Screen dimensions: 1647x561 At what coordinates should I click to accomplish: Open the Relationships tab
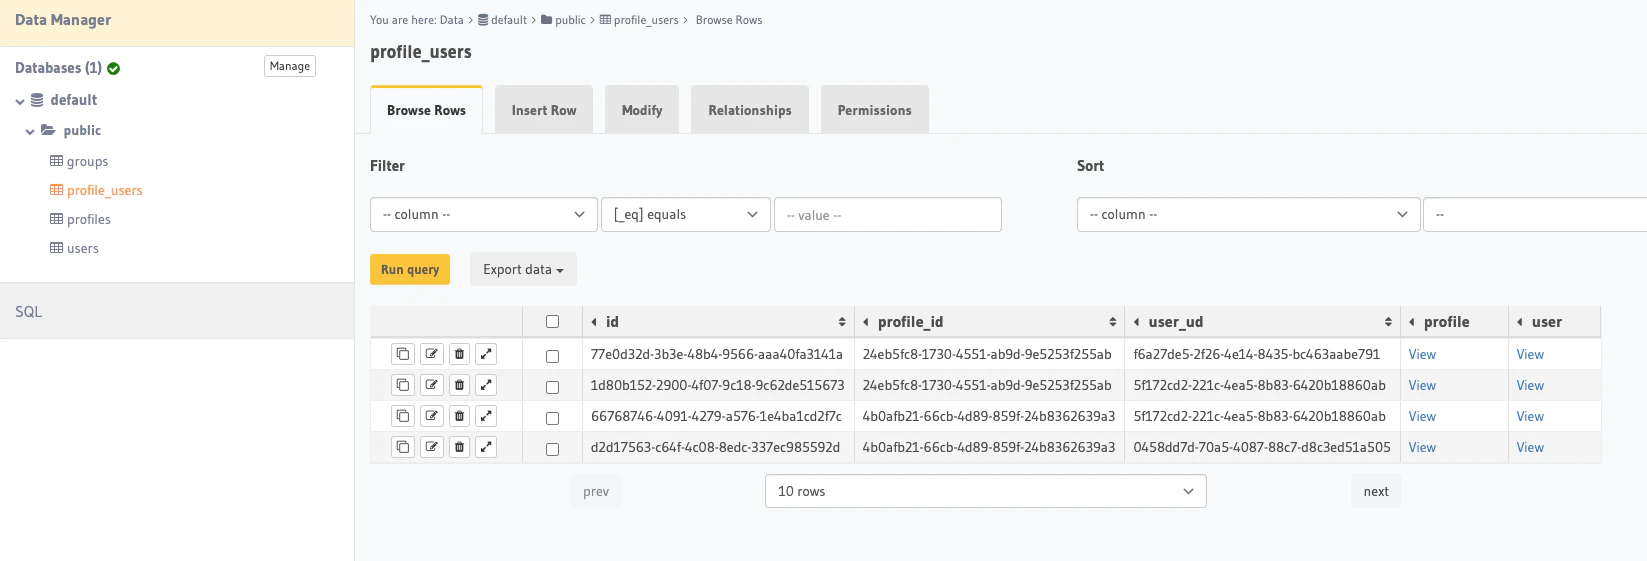coord(750,110)
